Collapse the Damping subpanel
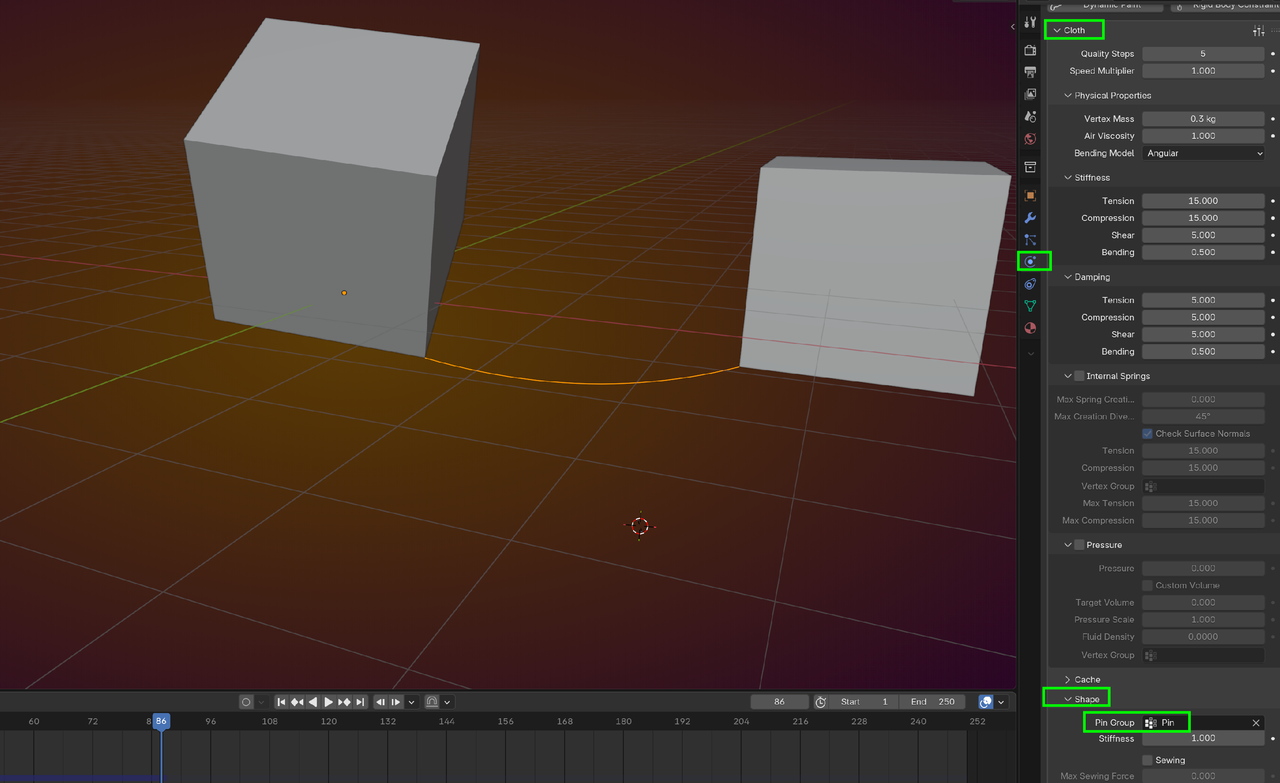 pos(1068,277)
